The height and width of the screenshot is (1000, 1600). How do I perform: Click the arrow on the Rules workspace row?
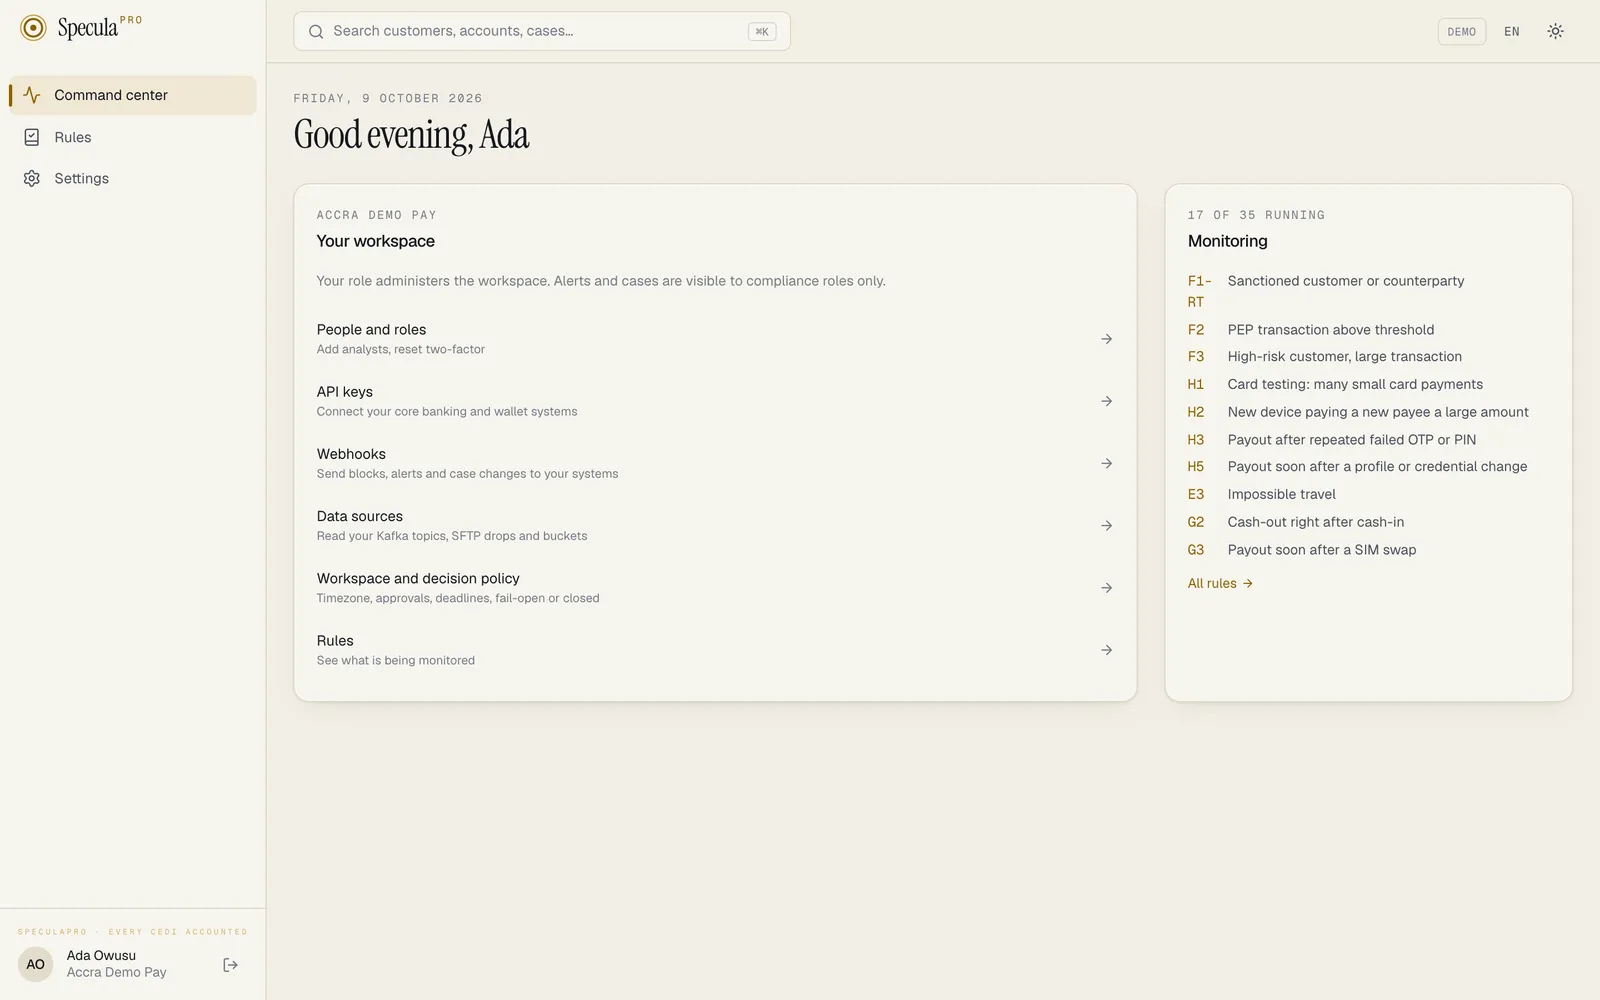tap(1106, 650)
